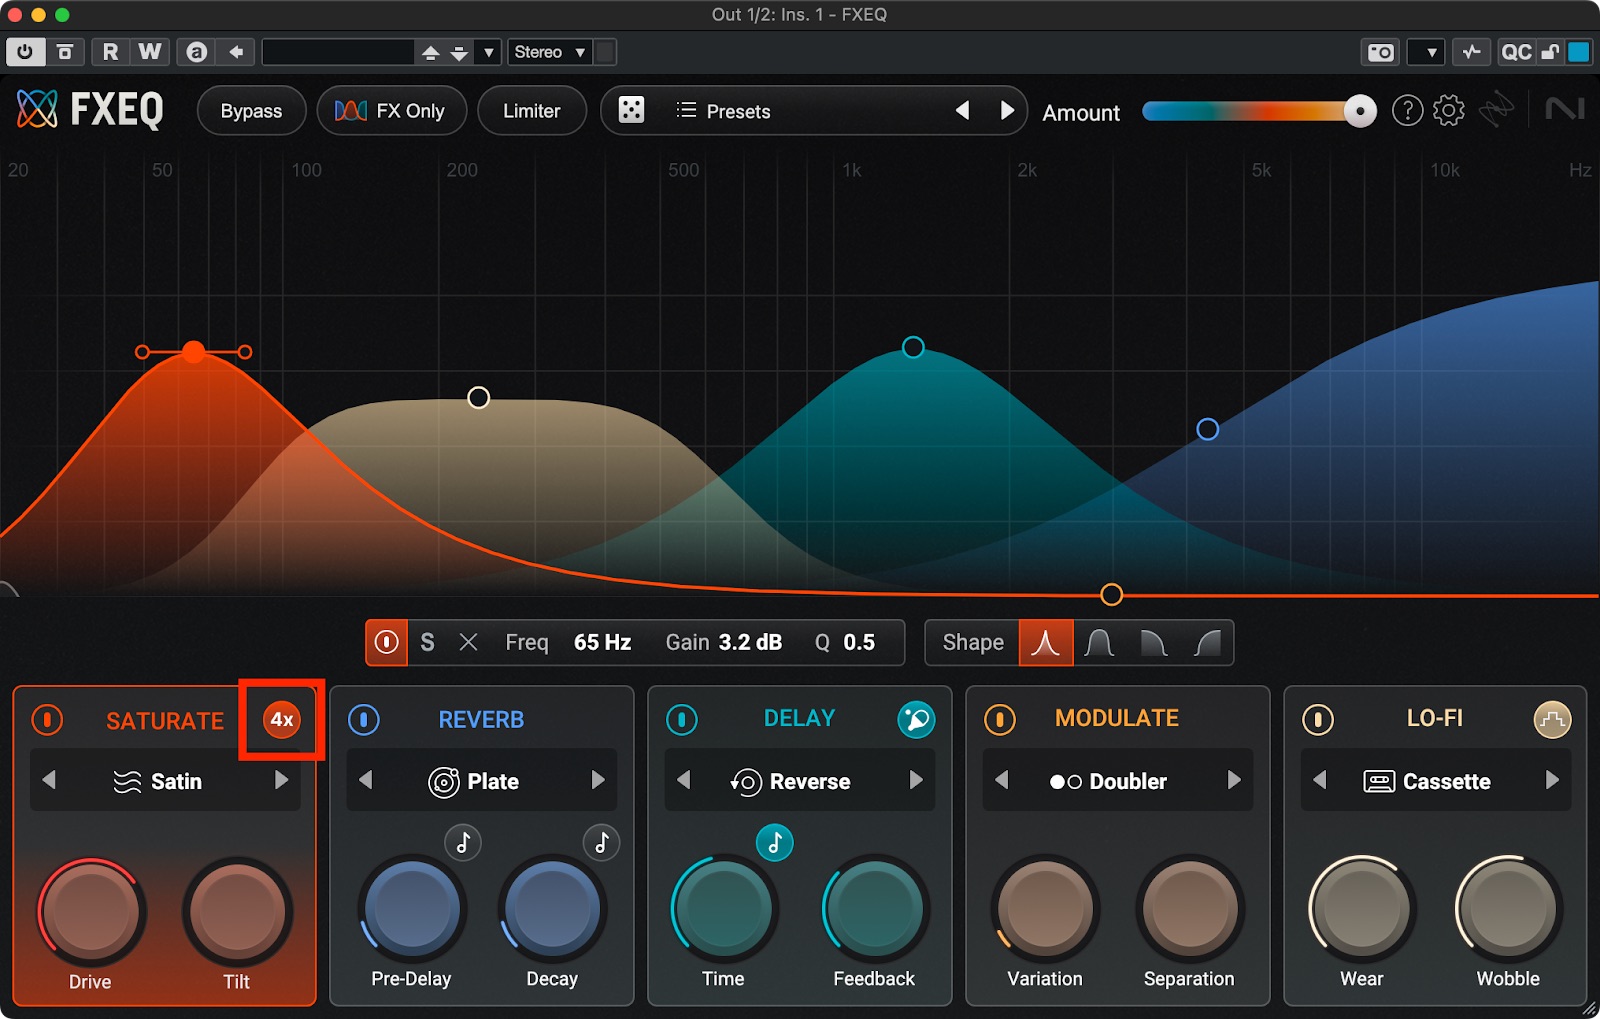The image size is (1600, 1019).
Task: Click the Drive knob
Action: 91,912
